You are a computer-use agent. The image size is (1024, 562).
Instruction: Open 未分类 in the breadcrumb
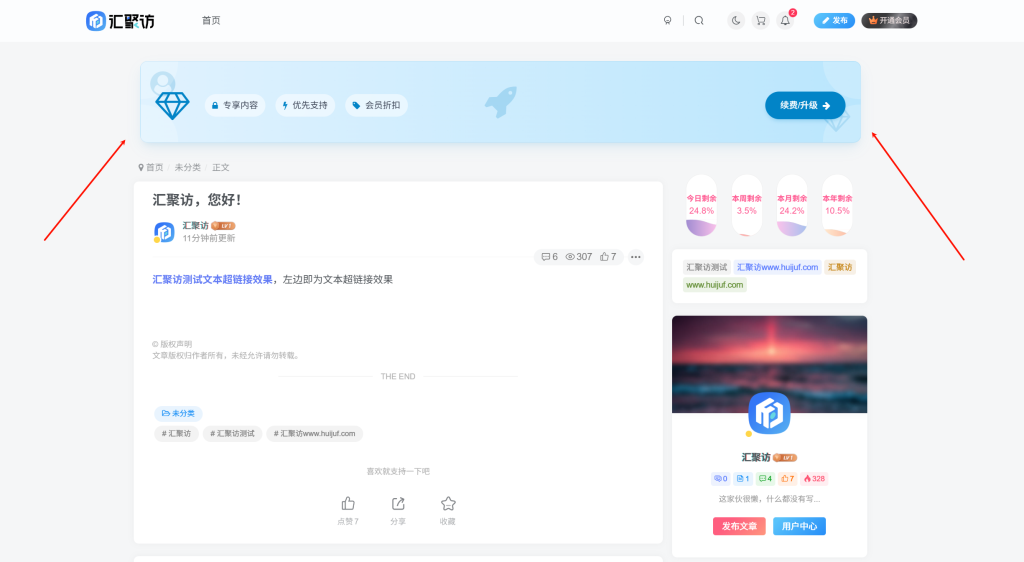pyautogui.click(x=187, y=168)
